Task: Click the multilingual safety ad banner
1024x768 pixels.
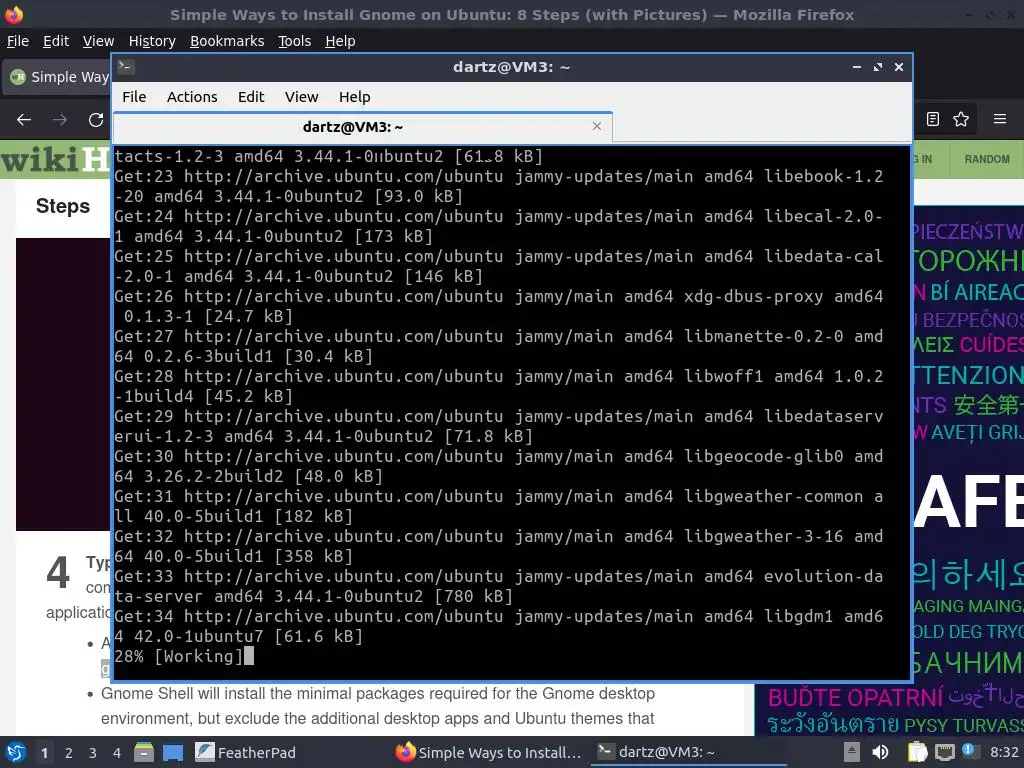Action: (968, 470)
